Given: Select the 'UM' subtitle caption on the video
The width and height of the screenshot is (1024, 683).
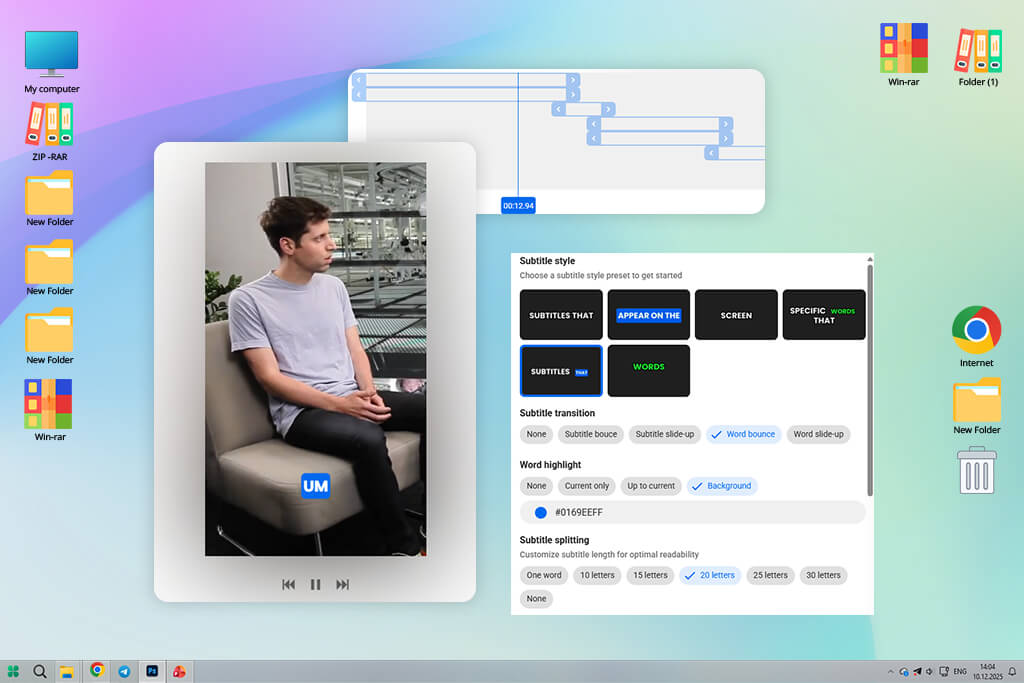Looking at the screenshot, I should 315,486.
